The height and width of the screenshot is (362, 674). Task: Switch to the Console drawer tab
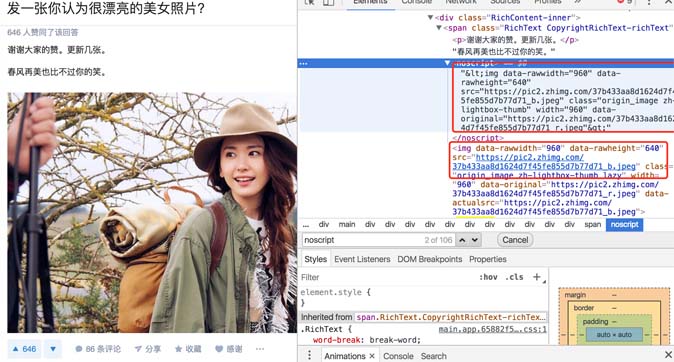[x=398, y=356]
